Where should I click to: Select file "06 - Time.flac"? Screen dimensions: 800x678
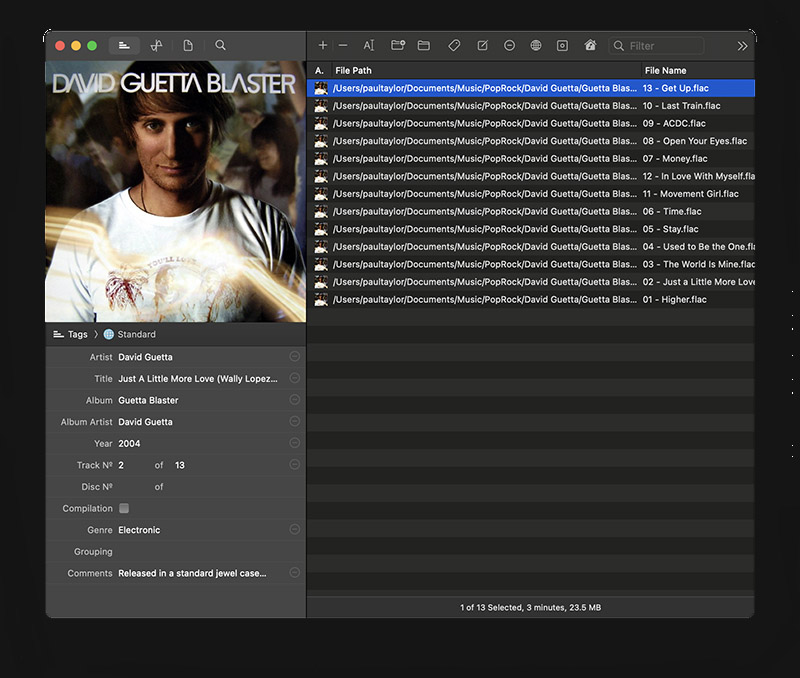pos(531,211)
